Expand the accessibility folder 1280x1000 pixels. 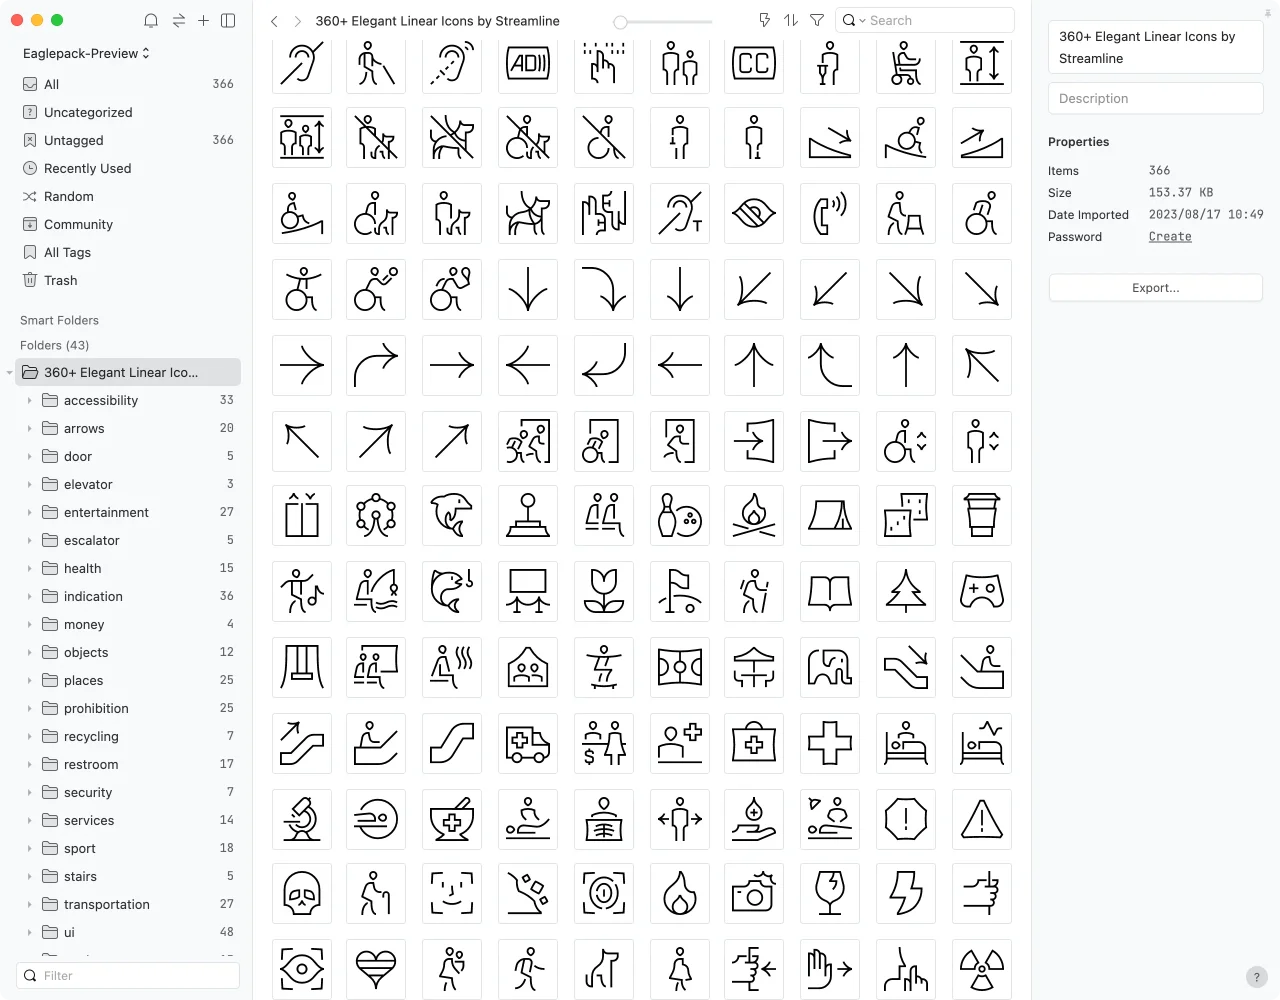pyautogui.click(x=29, y=401)
